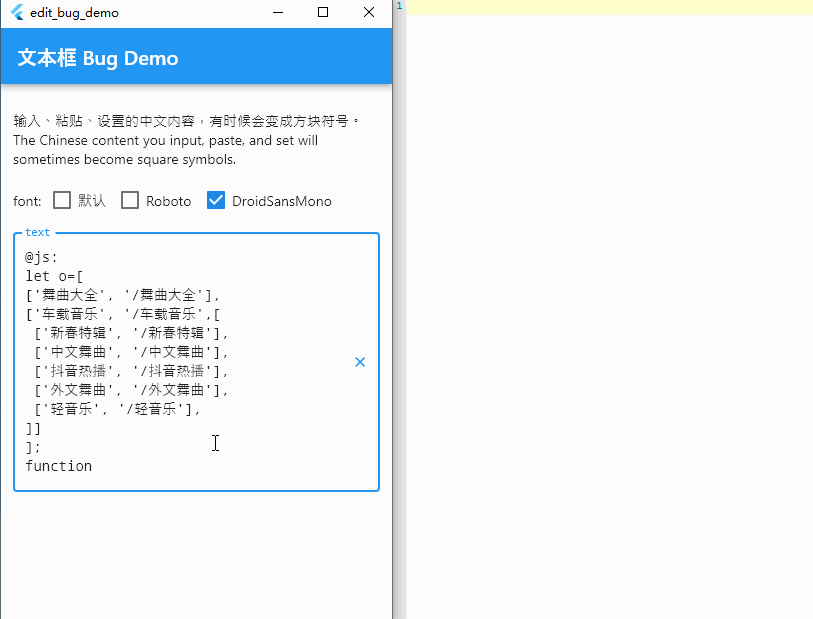
Task: Enable the 默认 font checkbox
Action: coord(61,200)
